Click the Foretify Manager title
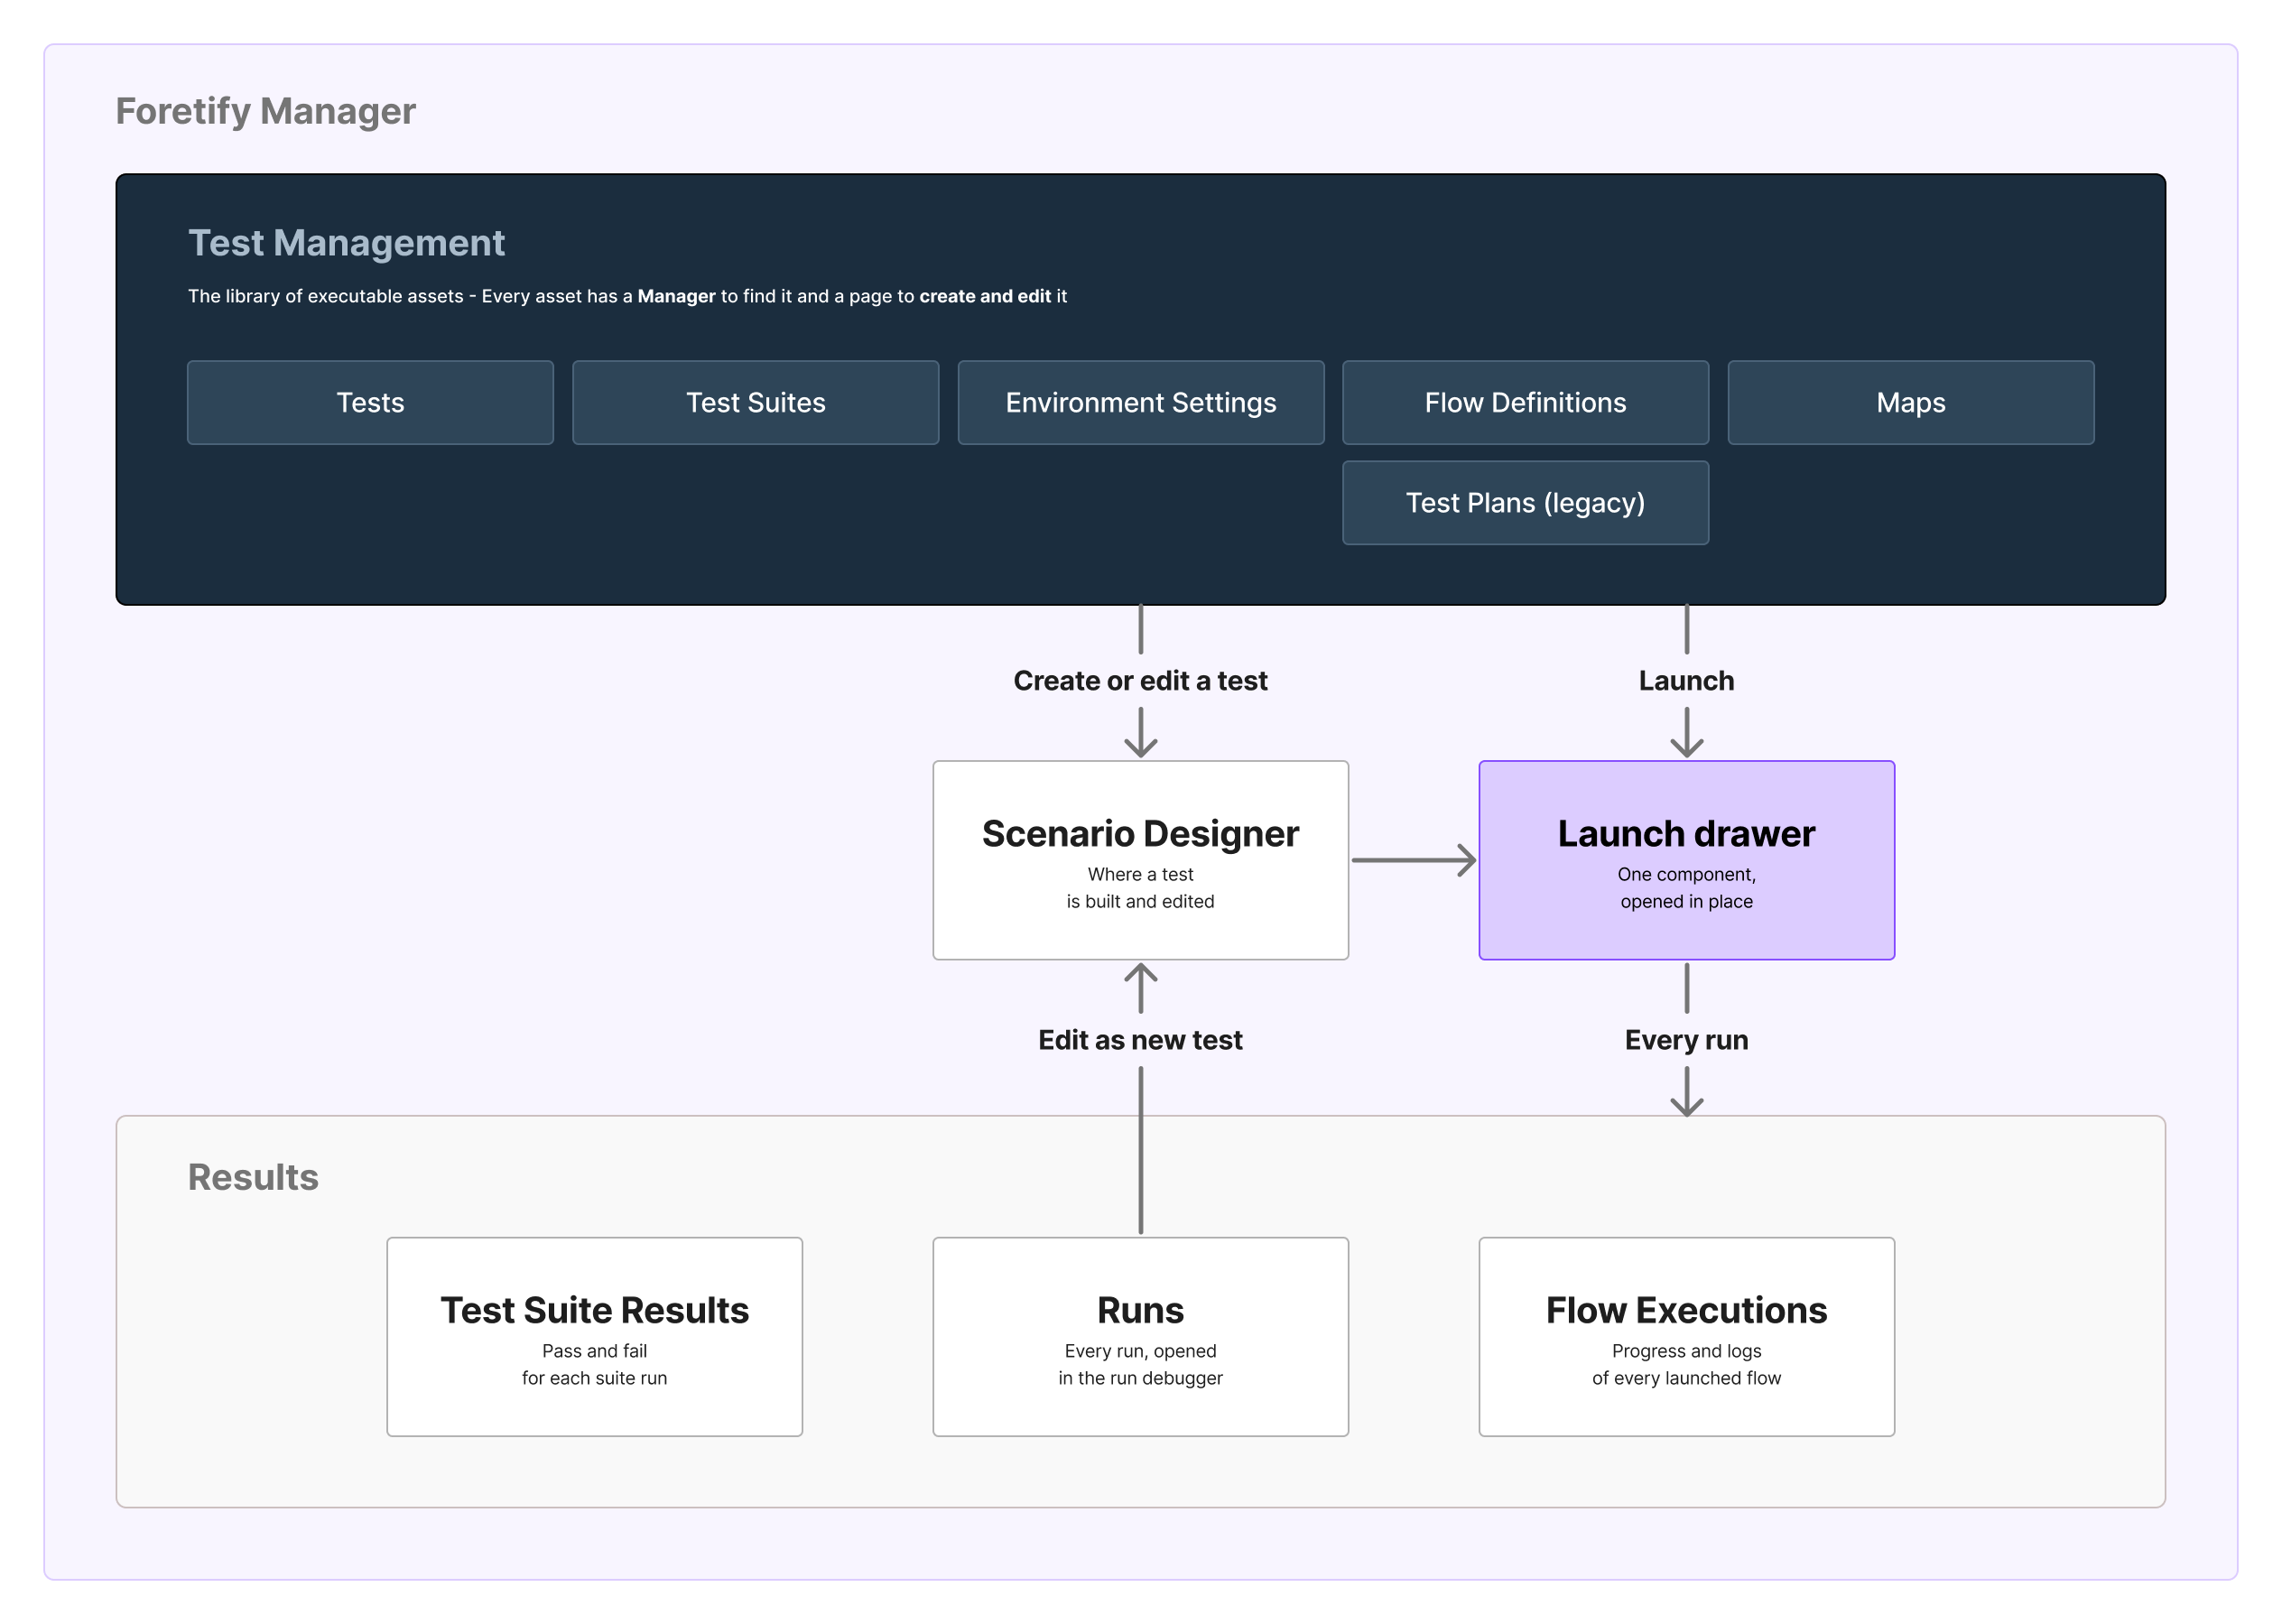The width and height of the screenshot is (2282, 1624). (265, 111)
